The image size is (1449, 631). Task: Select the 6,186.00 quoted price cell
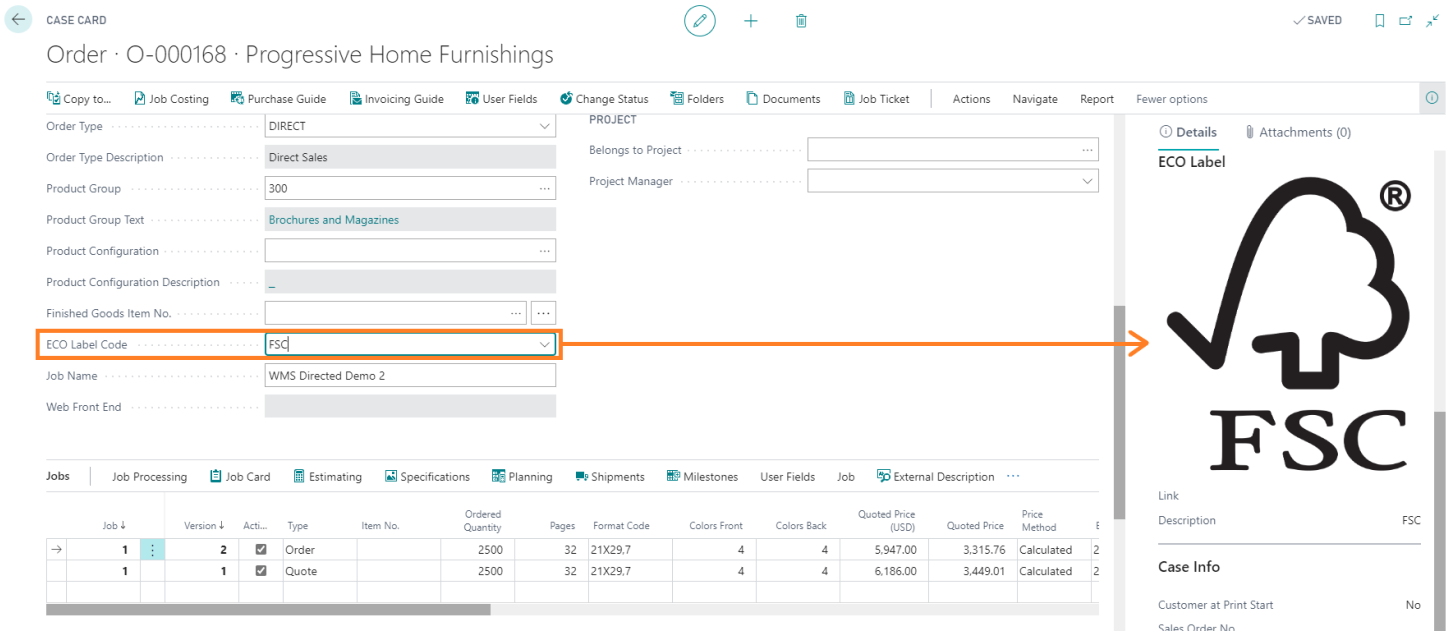[x=884, y=571]
